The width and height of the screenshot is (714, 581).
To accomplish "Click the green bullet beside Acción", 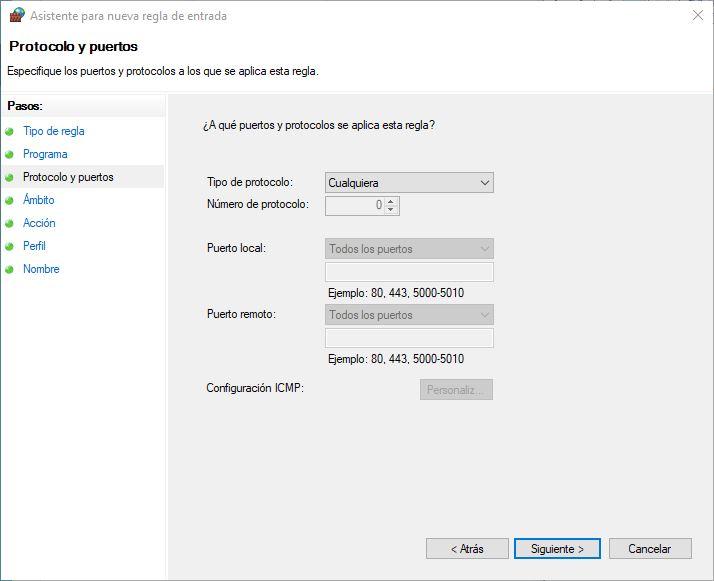I will [10, 223].
